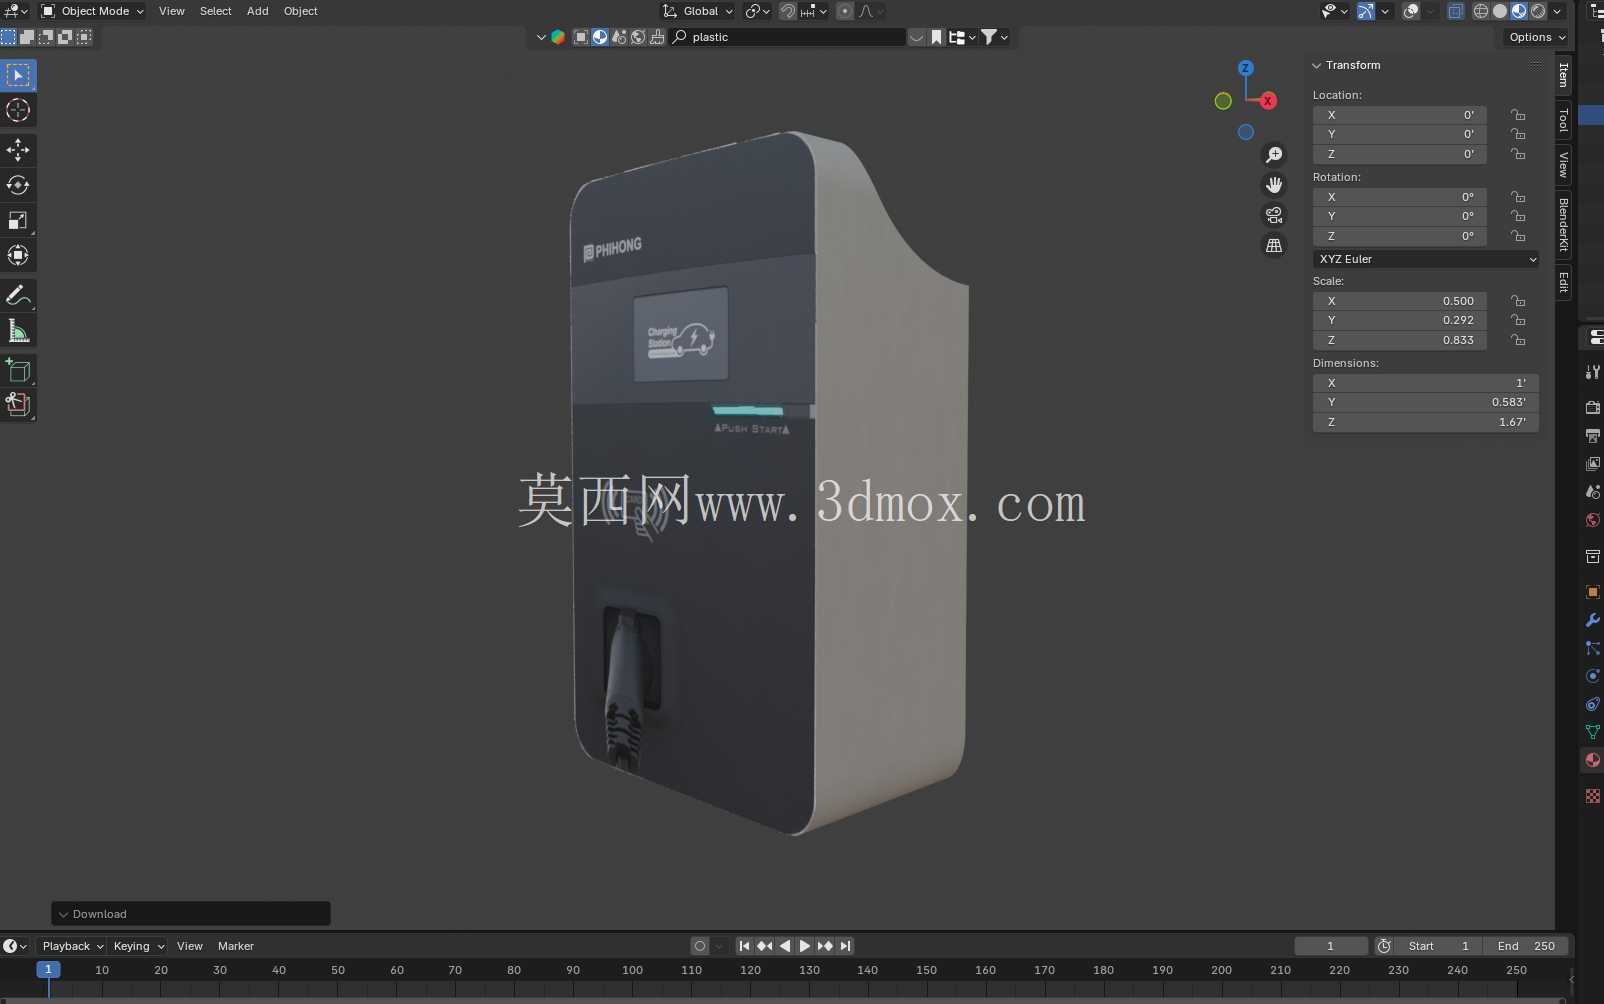Open the World properties globe tab
This screenshot has height=1004, width=1604.
[1592, 520]
